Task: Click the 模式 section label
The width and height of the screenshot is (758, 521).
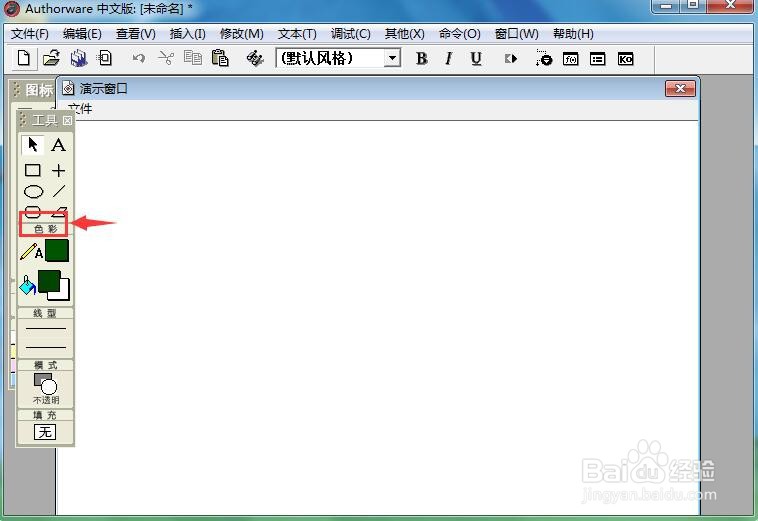Action: click(45, 365)
